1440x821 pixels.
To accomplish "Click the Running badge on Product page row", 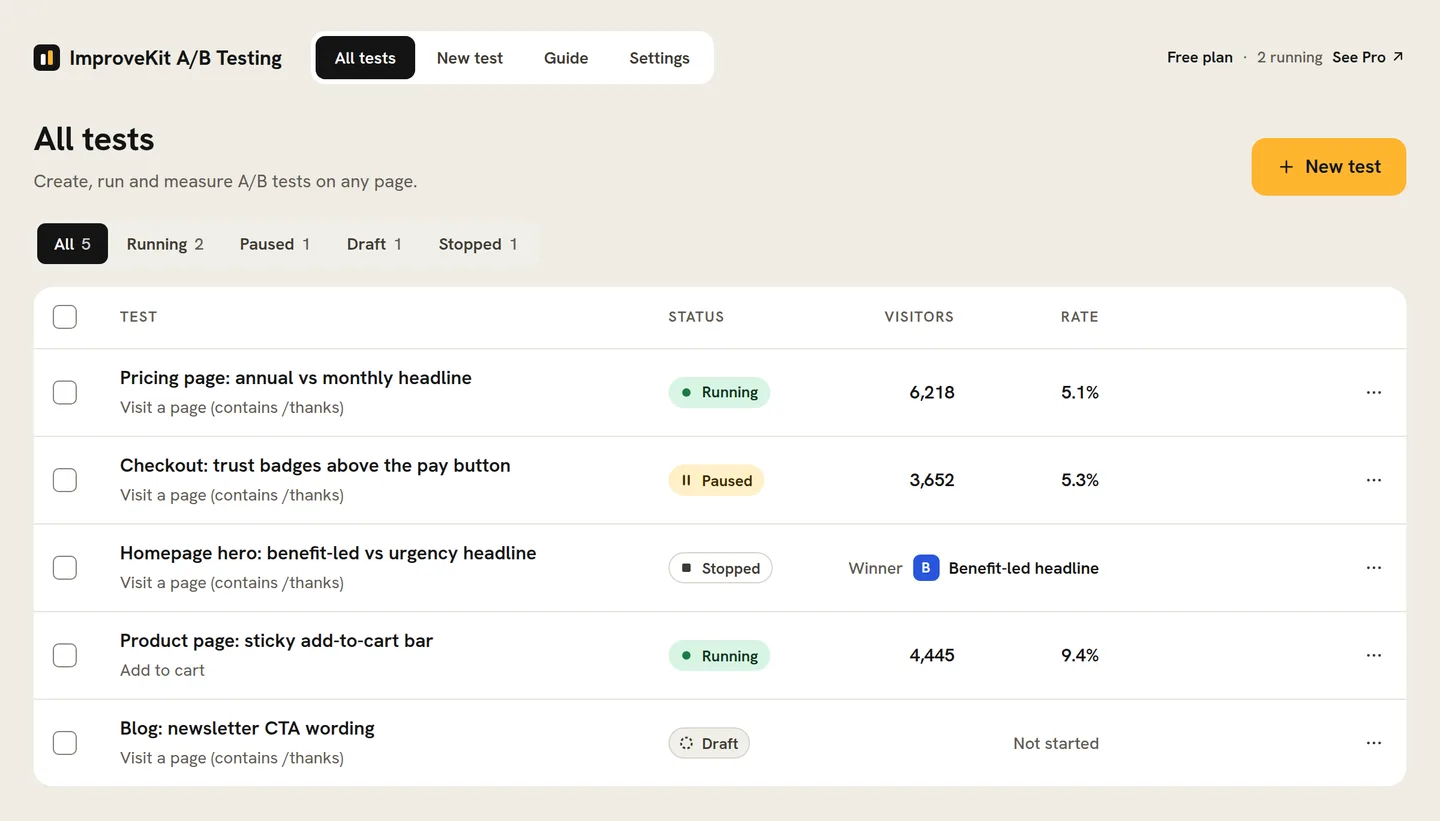I will click(719, 656).
